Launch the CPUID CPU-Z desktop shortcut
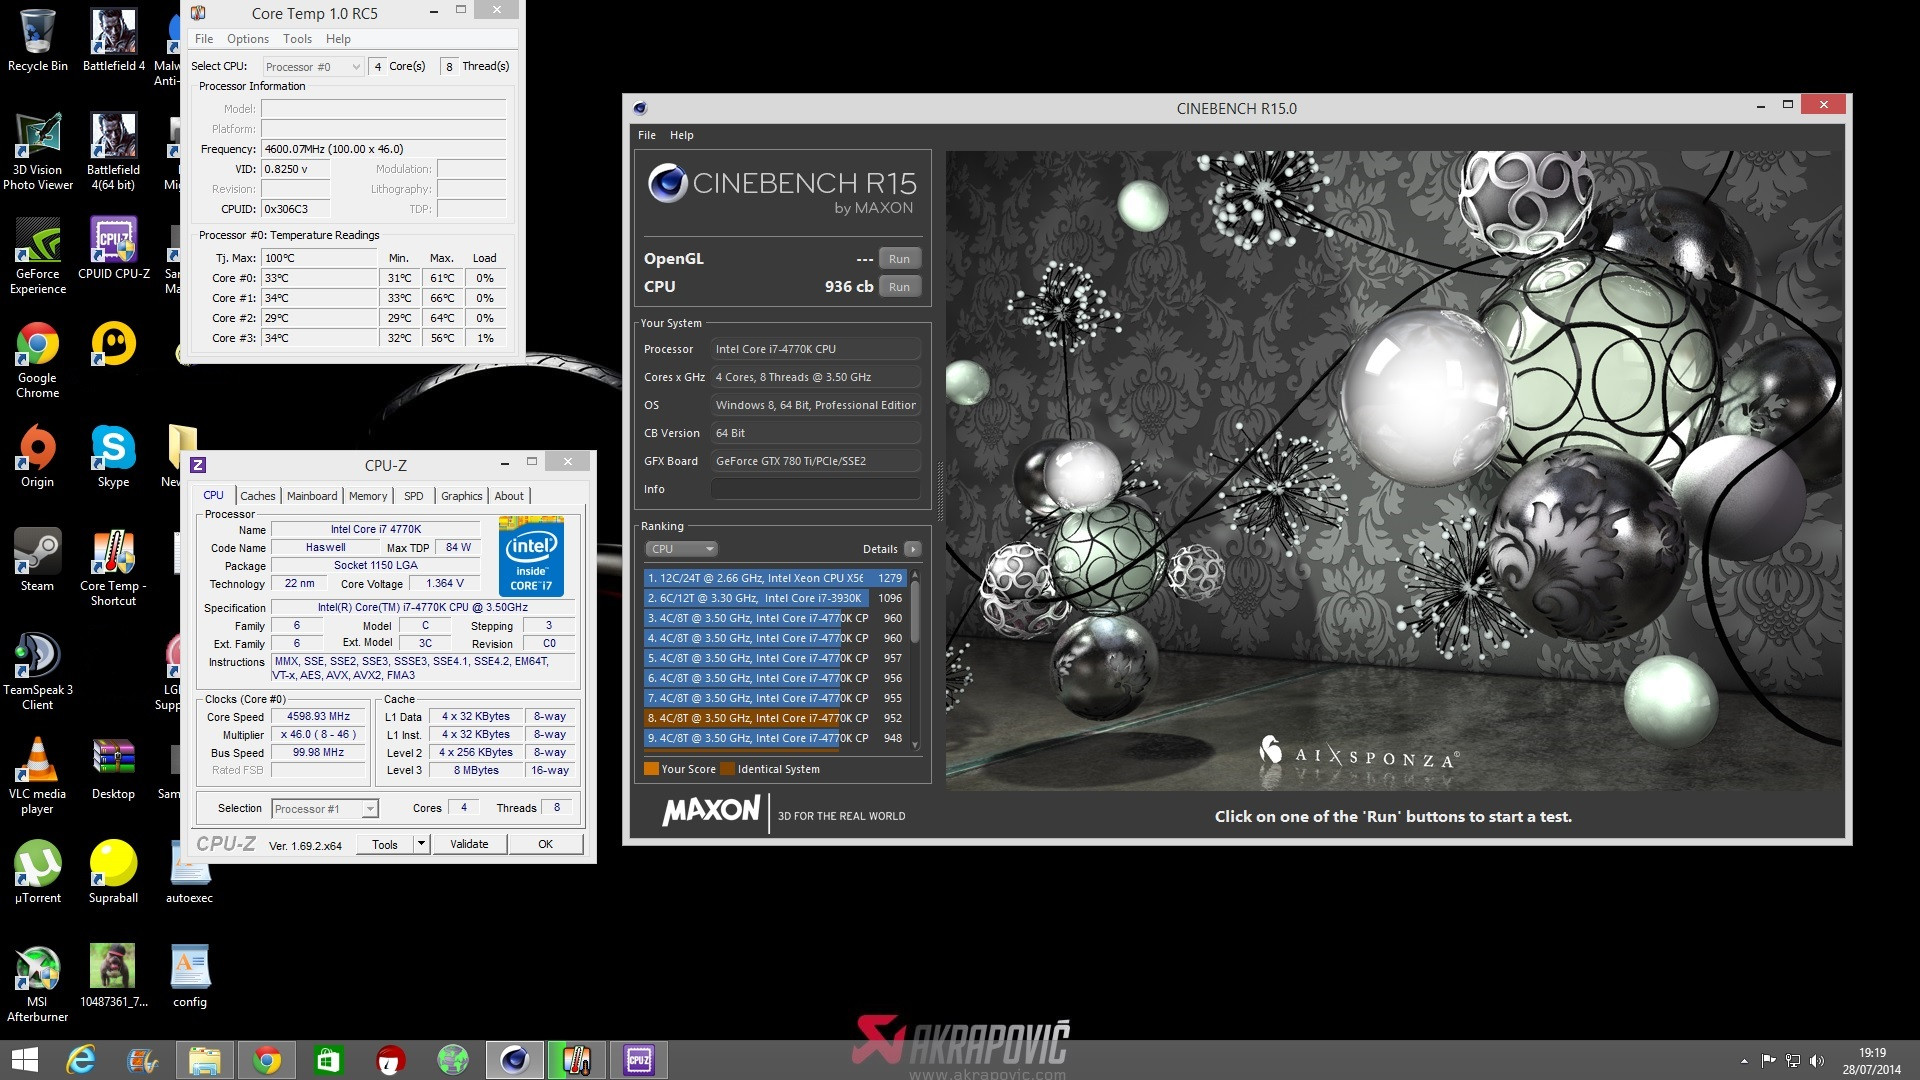The width and height of the screenshot is (1920, 1080). click(x=113, y=247)
